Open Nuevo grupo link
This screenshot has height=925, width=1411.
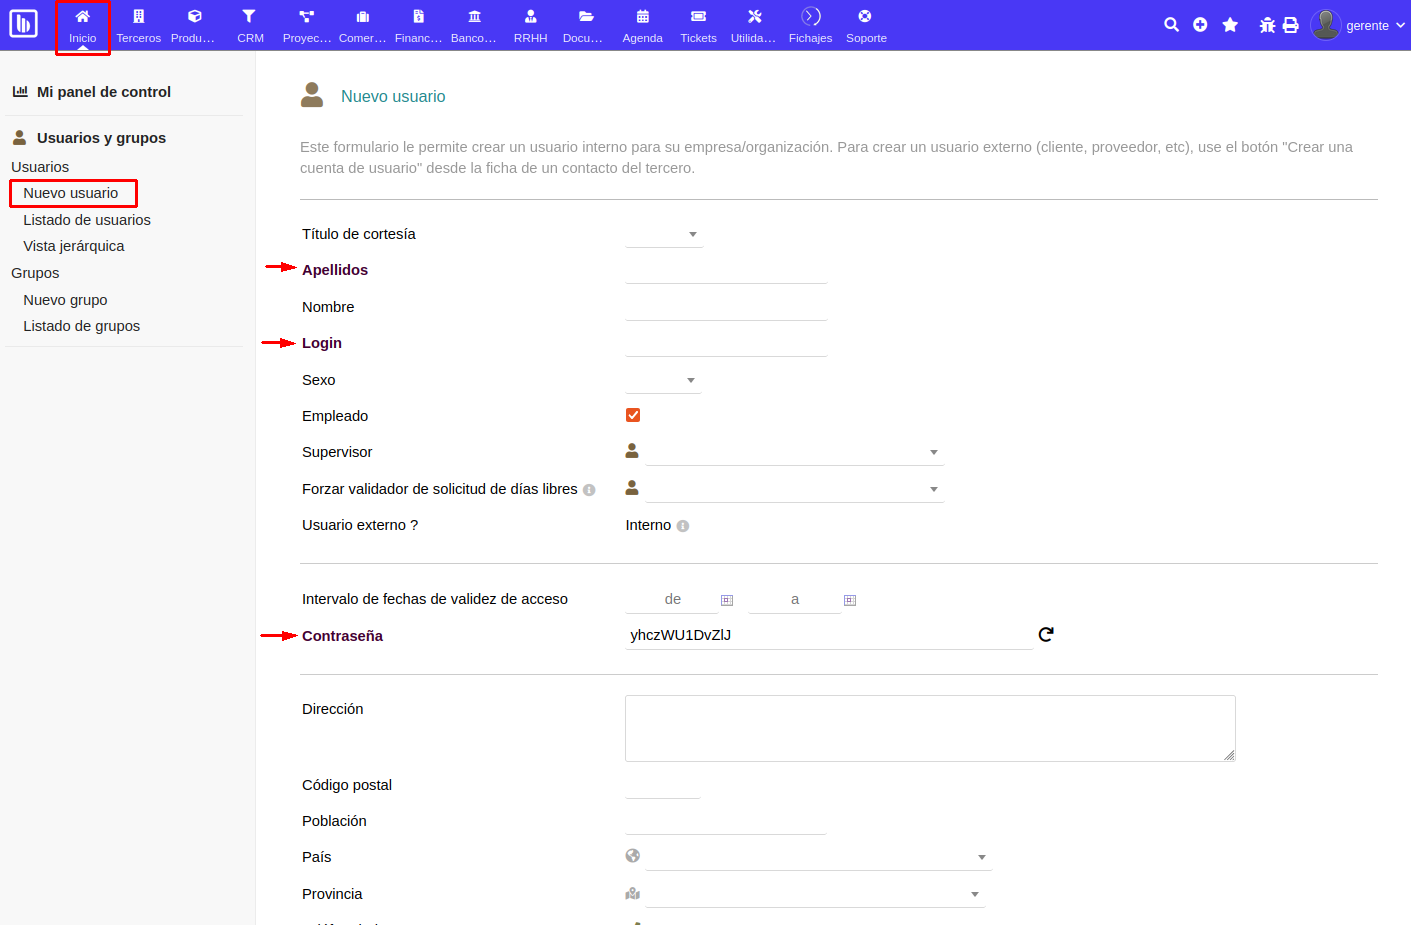pyautogui.click(x=65, y=300)
